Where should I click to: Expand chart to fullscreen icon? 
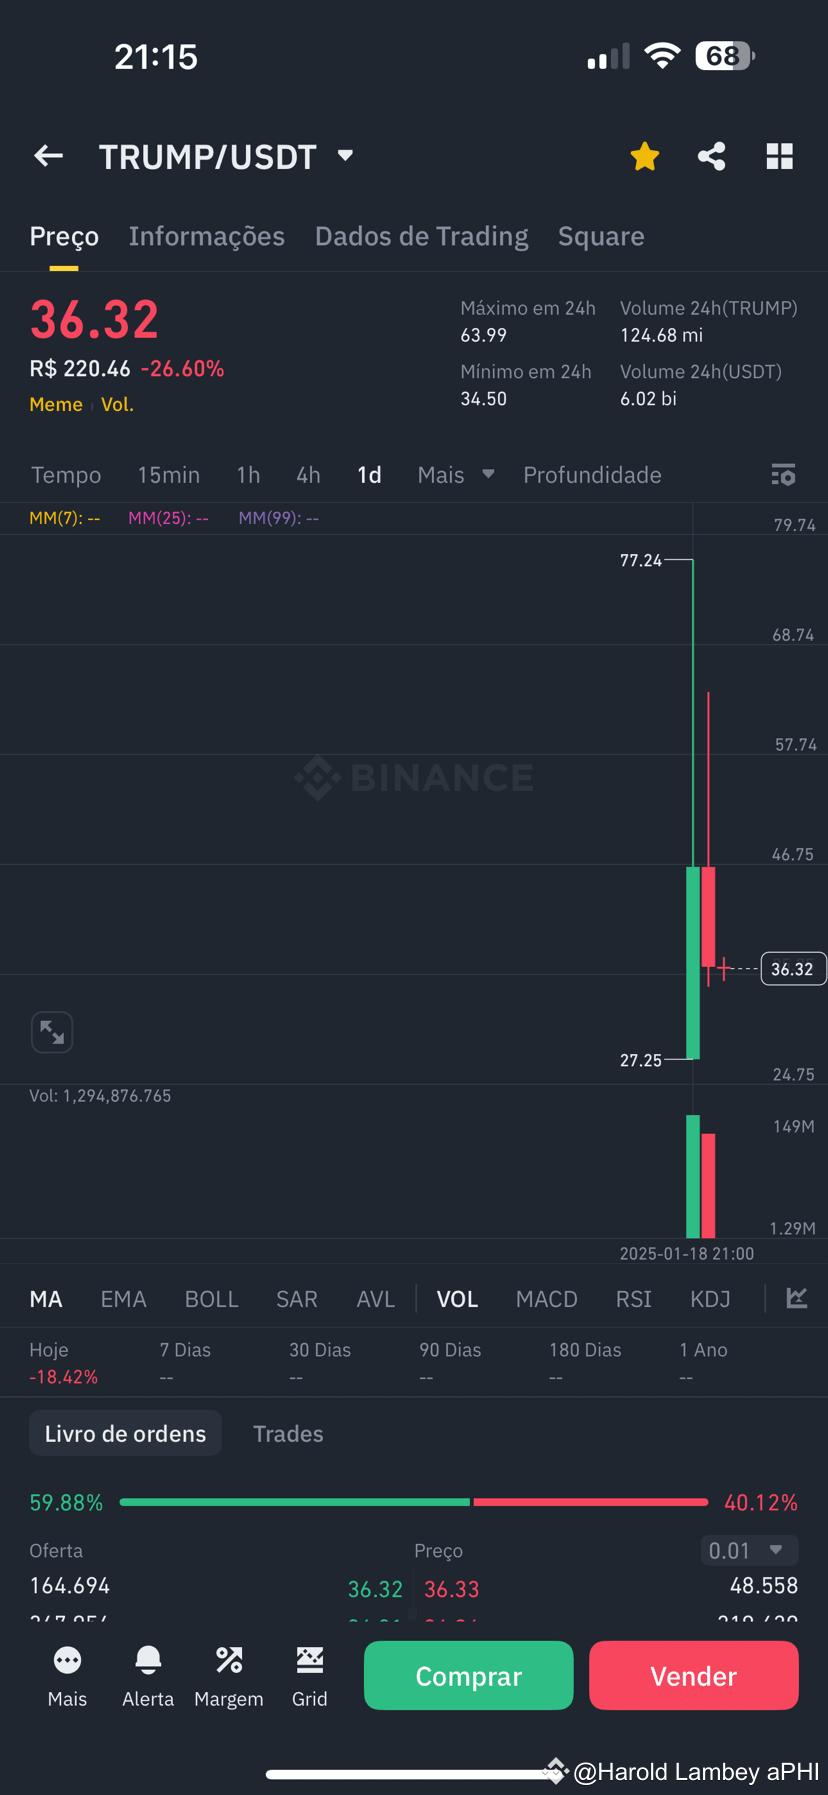52,1032
